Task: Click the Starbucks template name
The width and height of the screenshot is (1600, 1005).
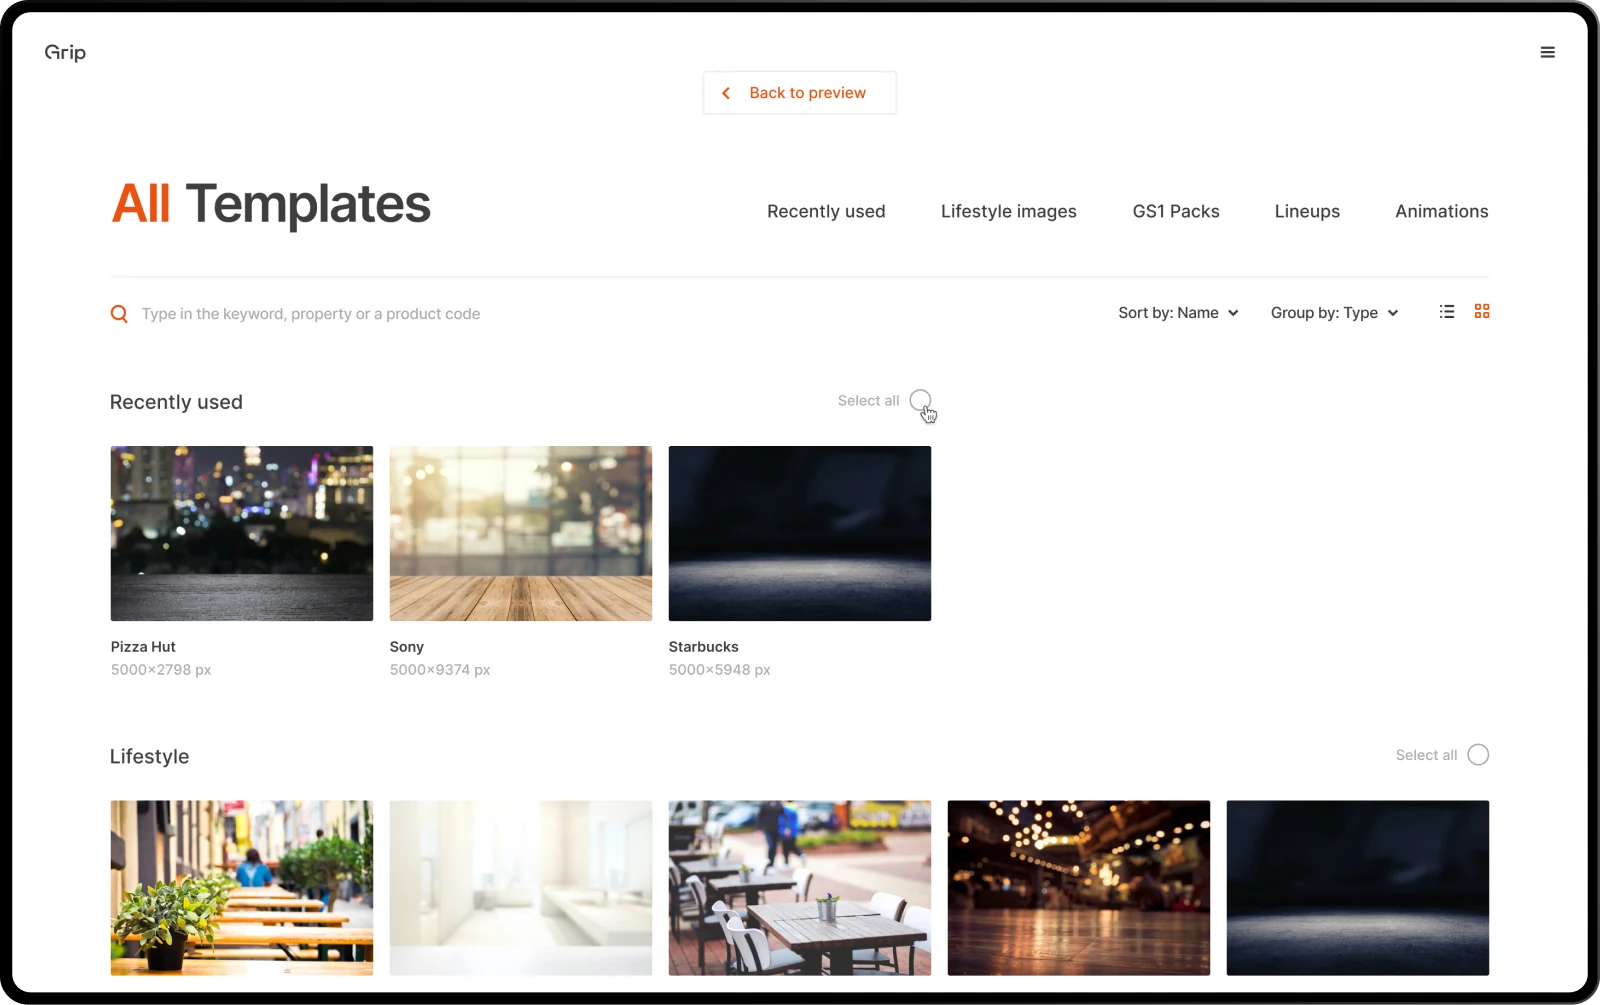Action: click(x=704, y=647)
